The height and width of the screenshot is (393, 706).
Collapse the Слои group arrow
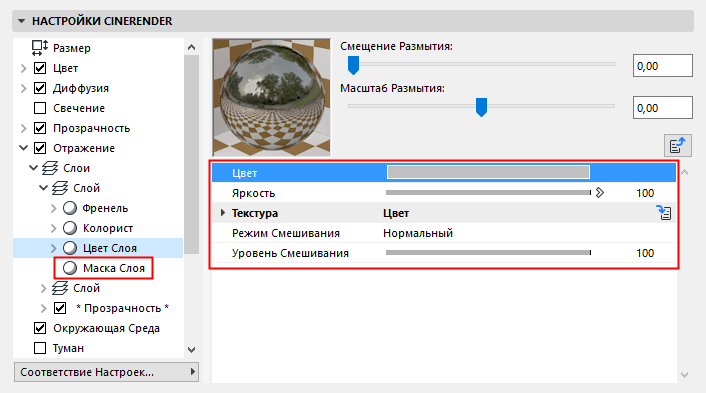pos(34,168)
